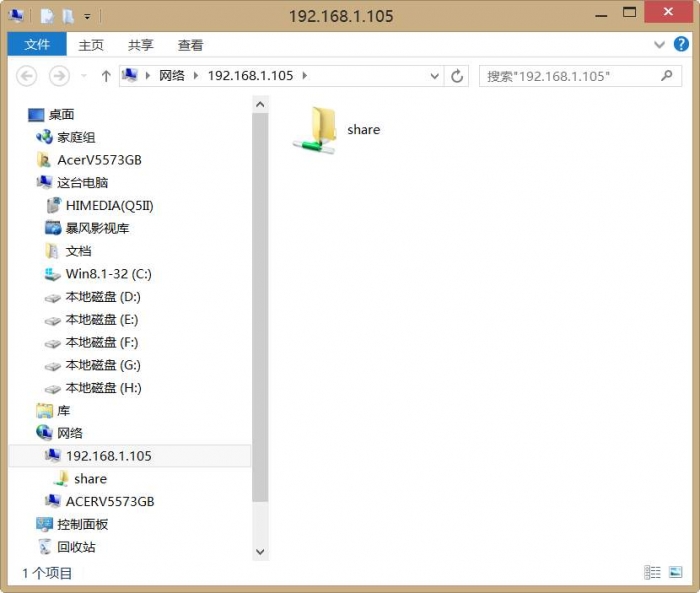
Task: Expand the root arrow before 网络 in the breadcrumb
Action: click(x=148, y=76)
